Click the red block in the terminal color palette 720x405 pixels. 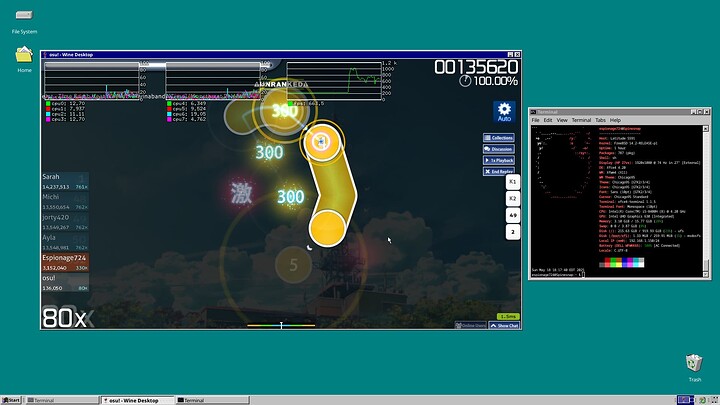[x=608, y=262]
